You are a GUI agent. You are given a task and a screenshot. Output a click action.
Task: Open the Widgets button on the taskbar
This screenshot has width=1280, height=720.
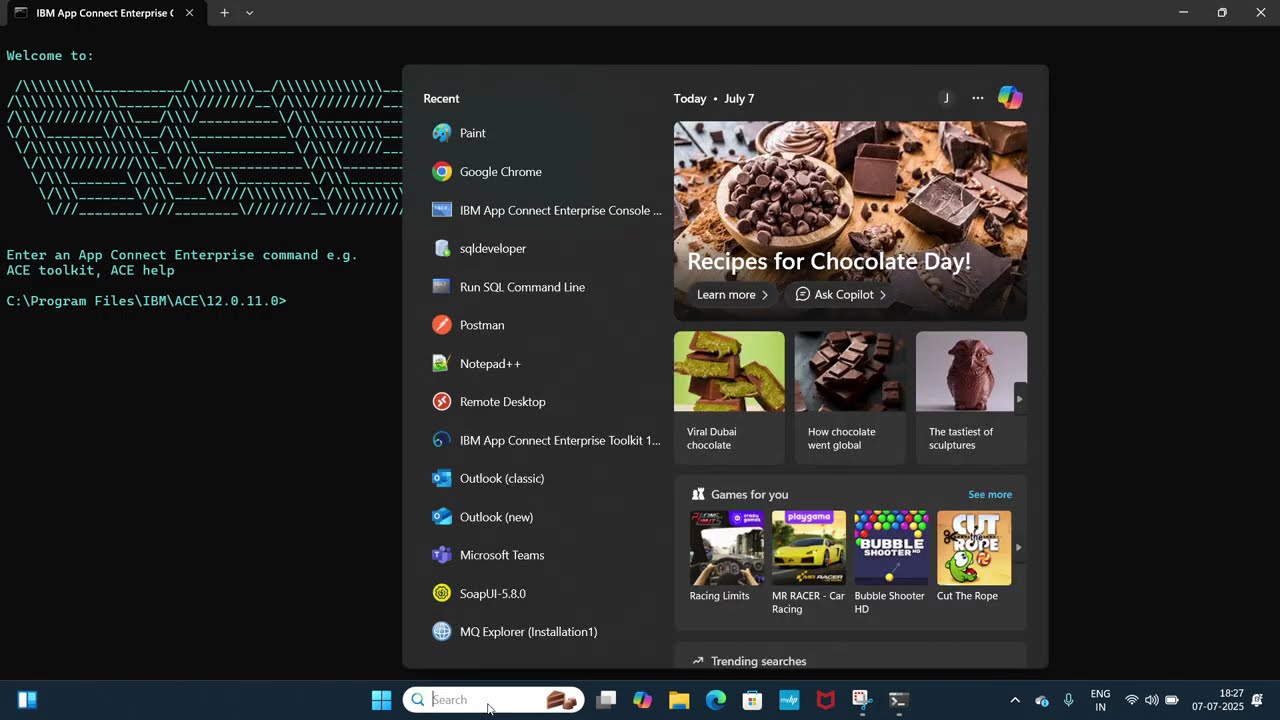[27, 700]
